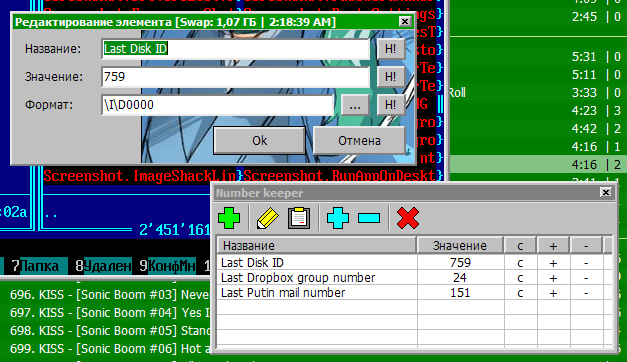The image size is (627, 362).
Task: Click the H! button beside Значение field
Action: pos(391,77)
